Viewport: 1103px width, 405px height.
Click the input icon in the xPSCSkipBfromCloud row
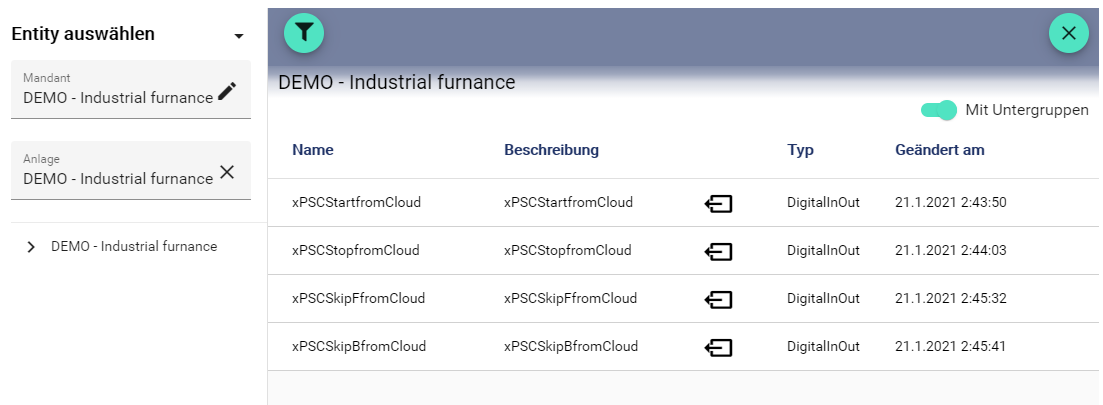coord(718,347)
